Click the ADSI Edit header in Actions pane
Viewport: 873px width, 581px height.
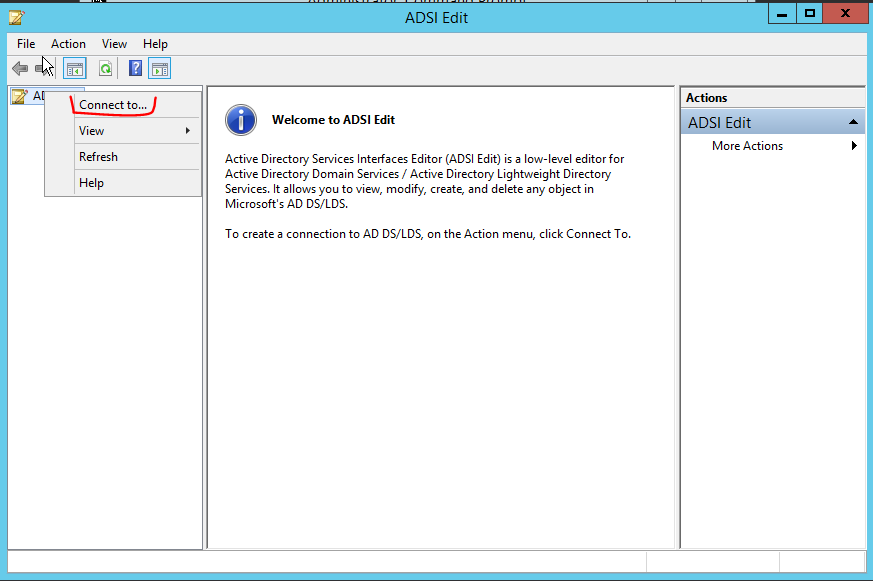pos(772,122)
